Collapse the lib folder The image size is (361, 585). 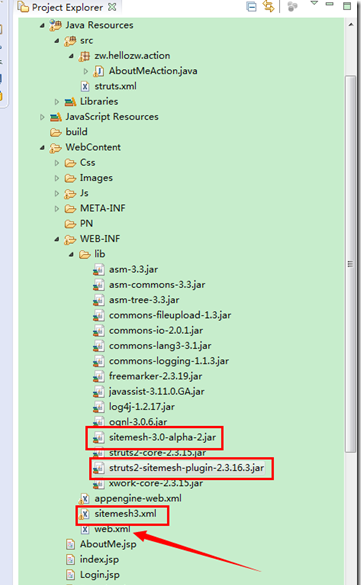(x=71, y=254)
